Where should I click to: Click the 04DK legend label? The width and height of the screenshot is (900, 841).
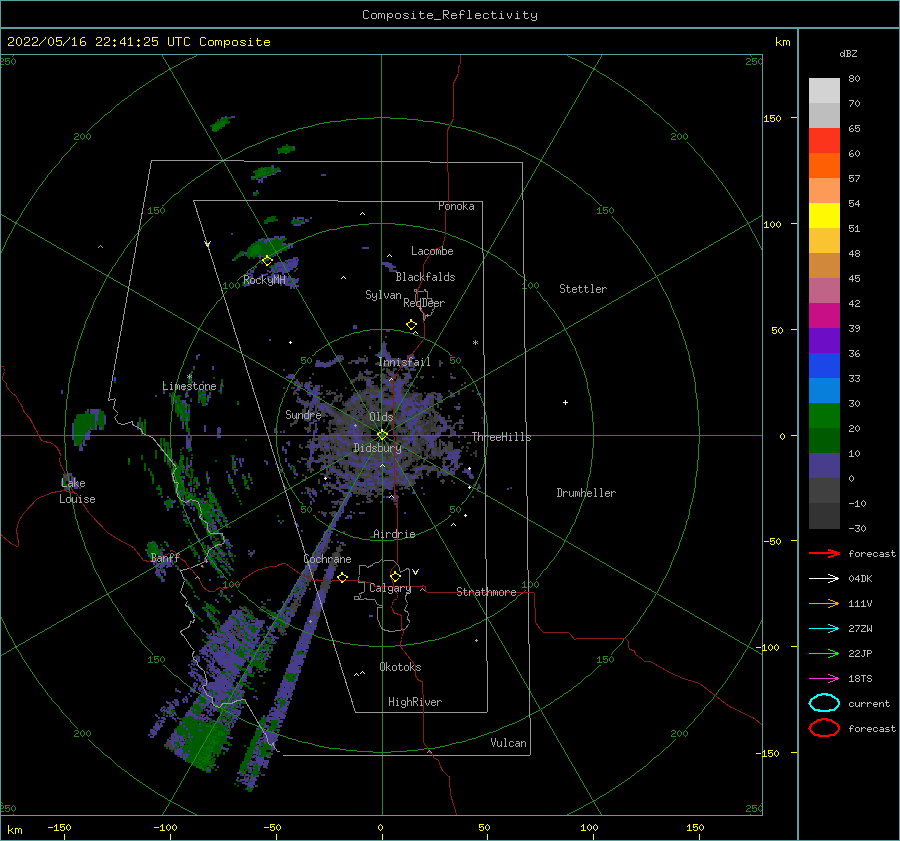(x=860, y=579)
